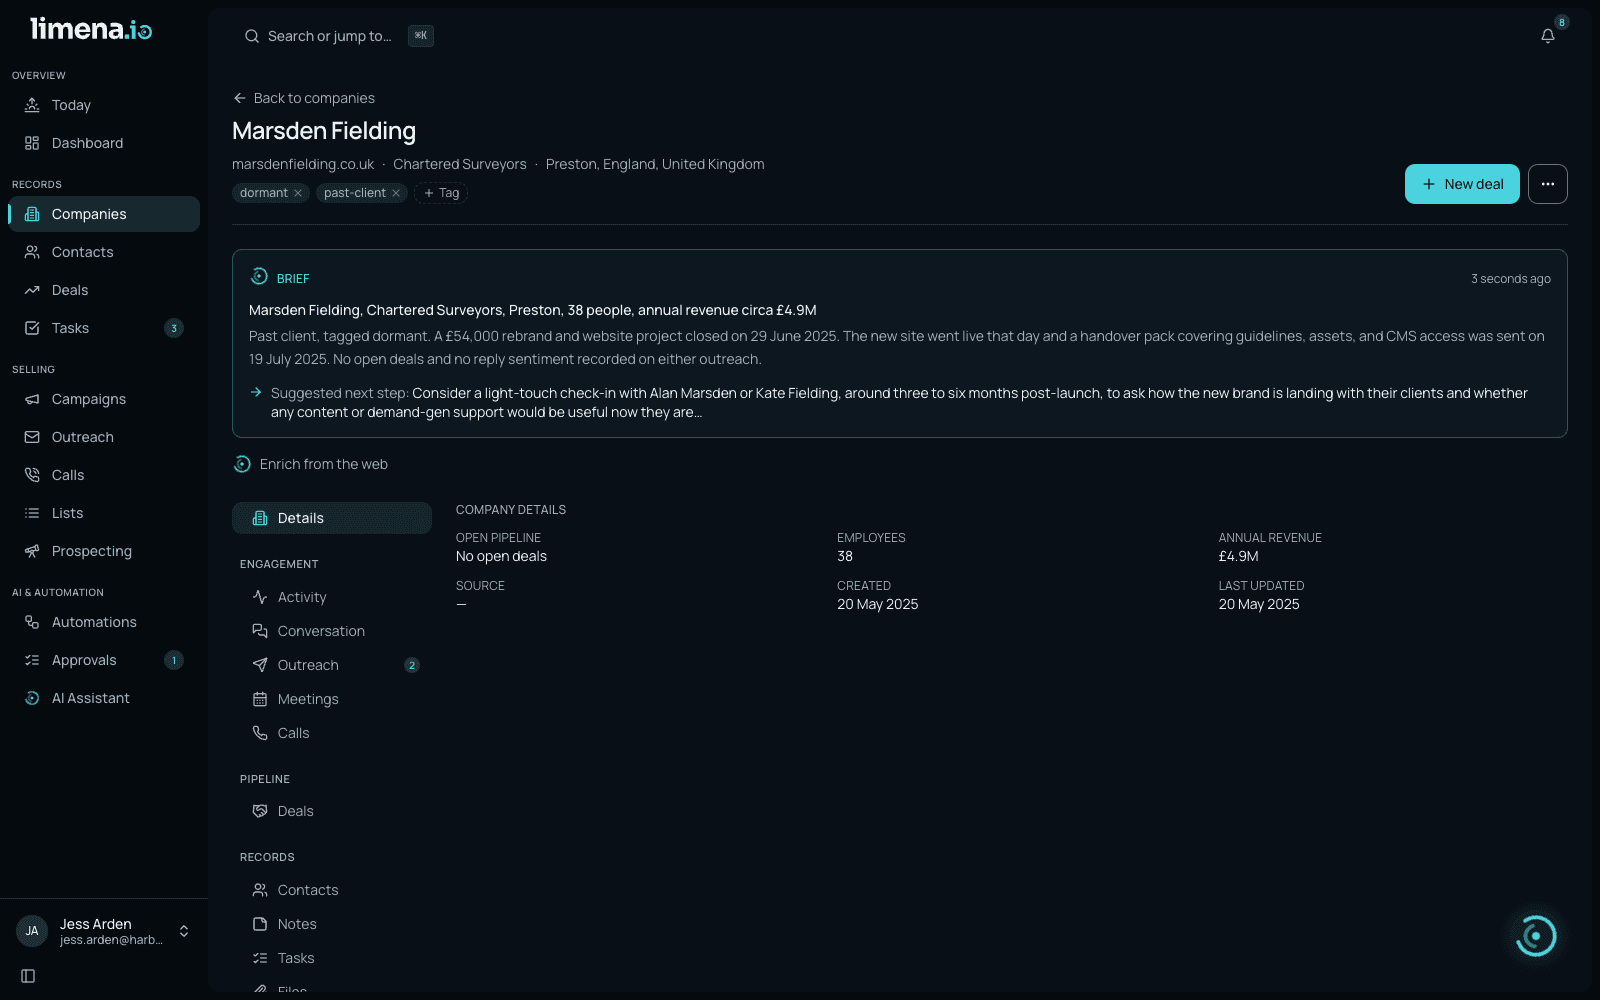Click the Created date 20 May 2025
Screen dimensions: 1600x1000
(877, 604)
